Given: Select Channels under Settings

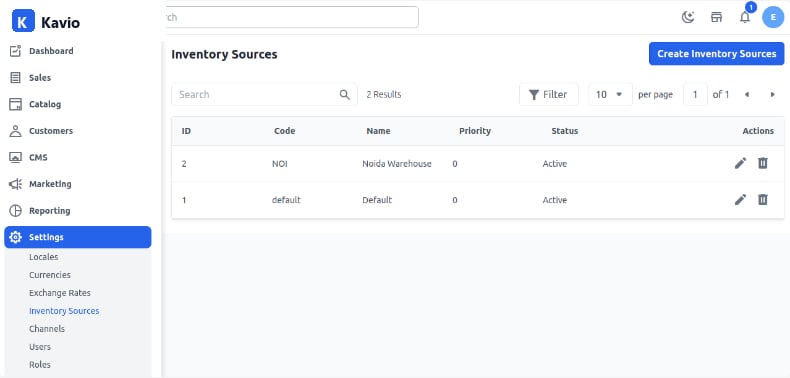Looking at the screenshot, I should pos(47,329).
